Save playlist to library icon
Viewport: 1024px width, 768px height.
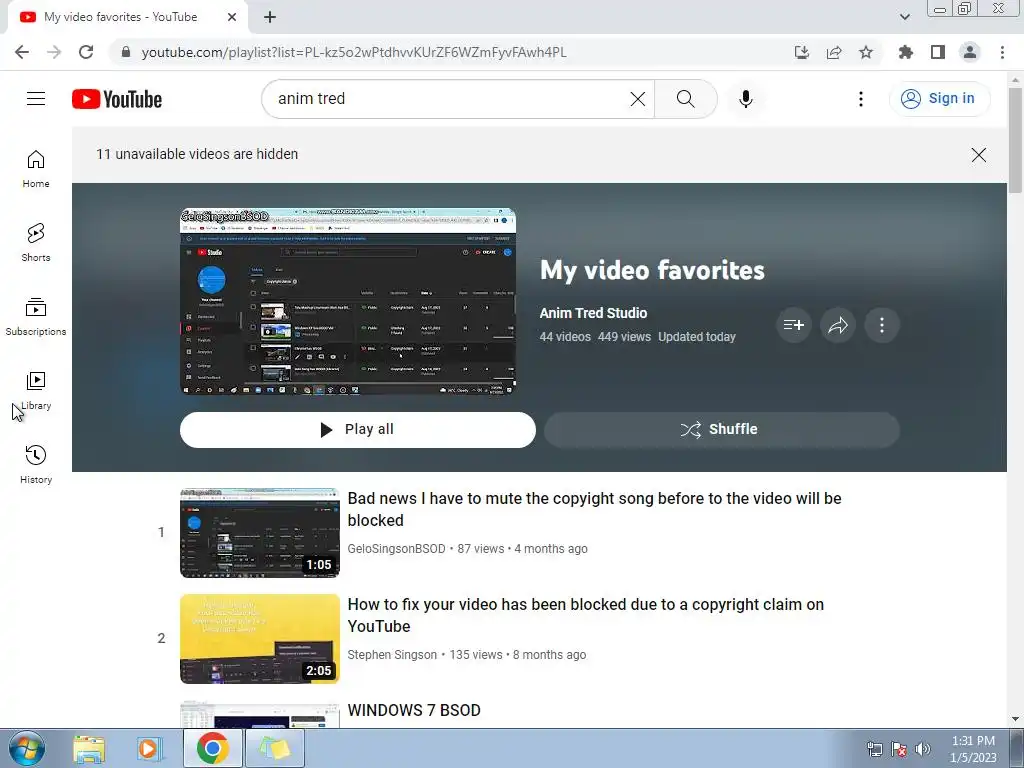tap(793, 325)
